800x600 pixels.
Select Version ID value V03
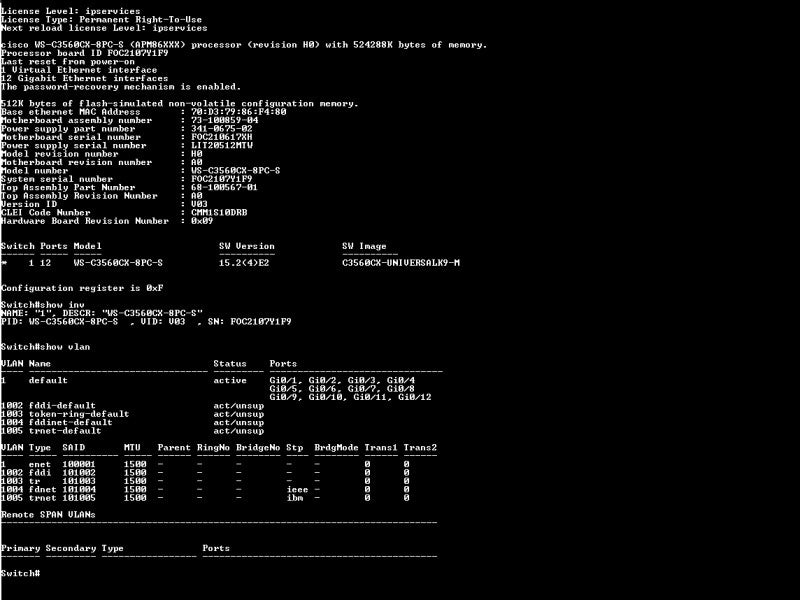pos(199,204)
